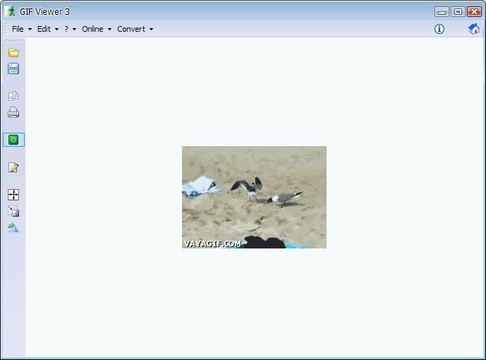This screenshot has height=360, width=486.
Task: Click the Online menu label
Action: click(x=92, y=29)
